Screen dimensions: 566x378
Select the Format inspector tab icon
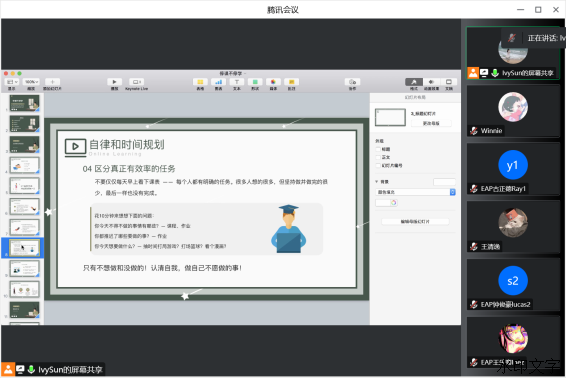coord(414,82)
